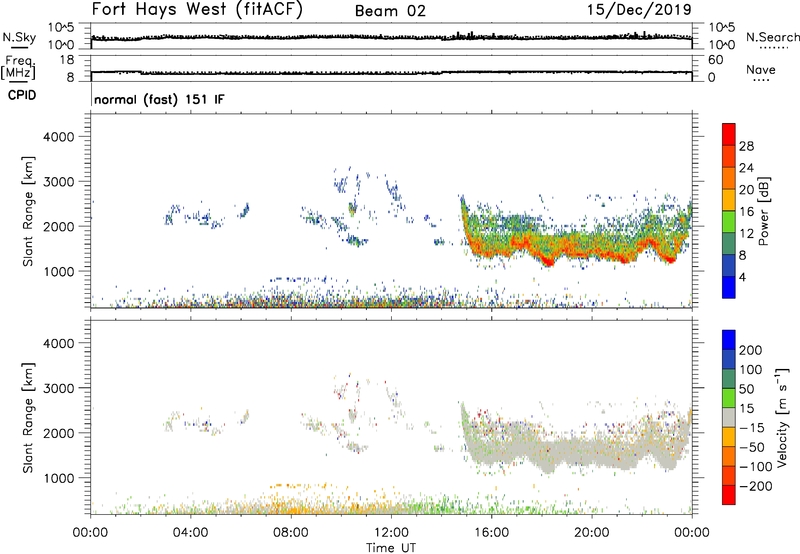The image size is (800, 554).
Task: Click the "Time UT" axis title
Action: [391, 547]
